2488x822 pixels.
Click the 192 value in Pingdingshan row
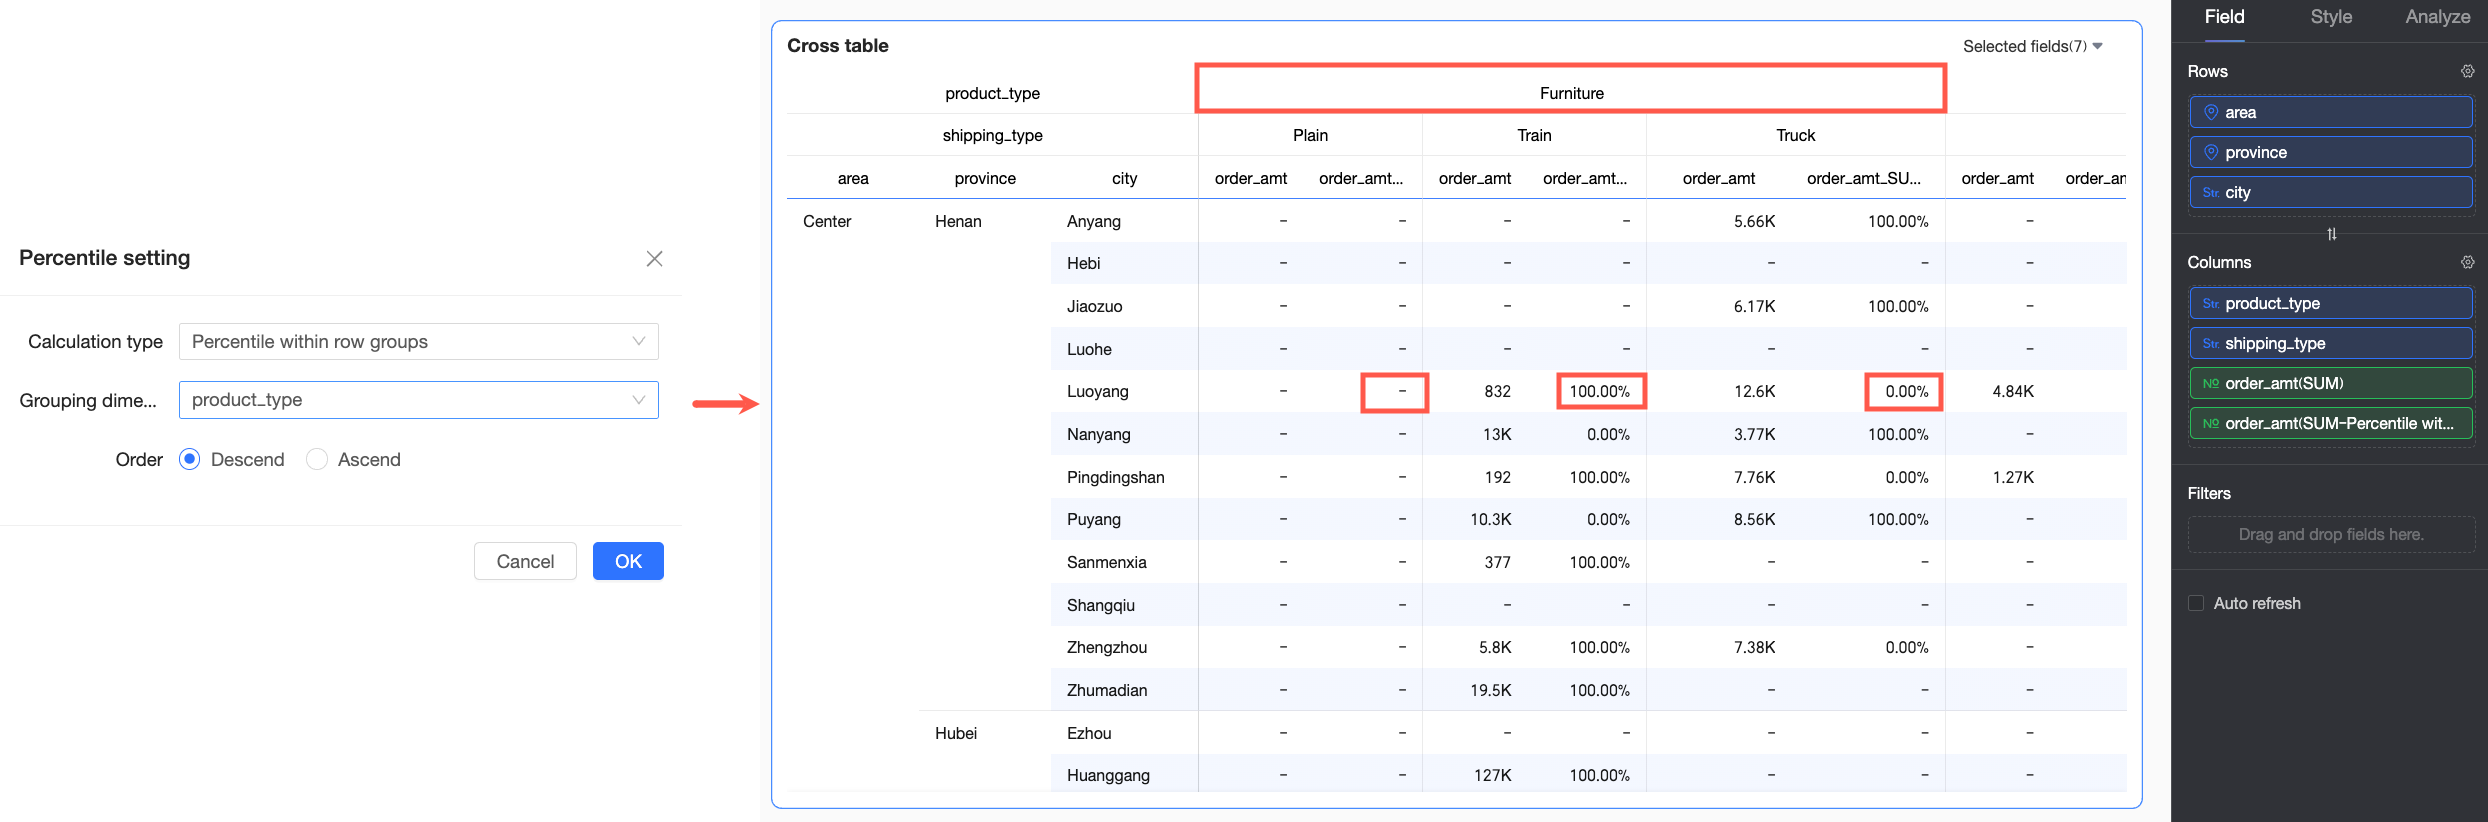(x=1497, y=478)
